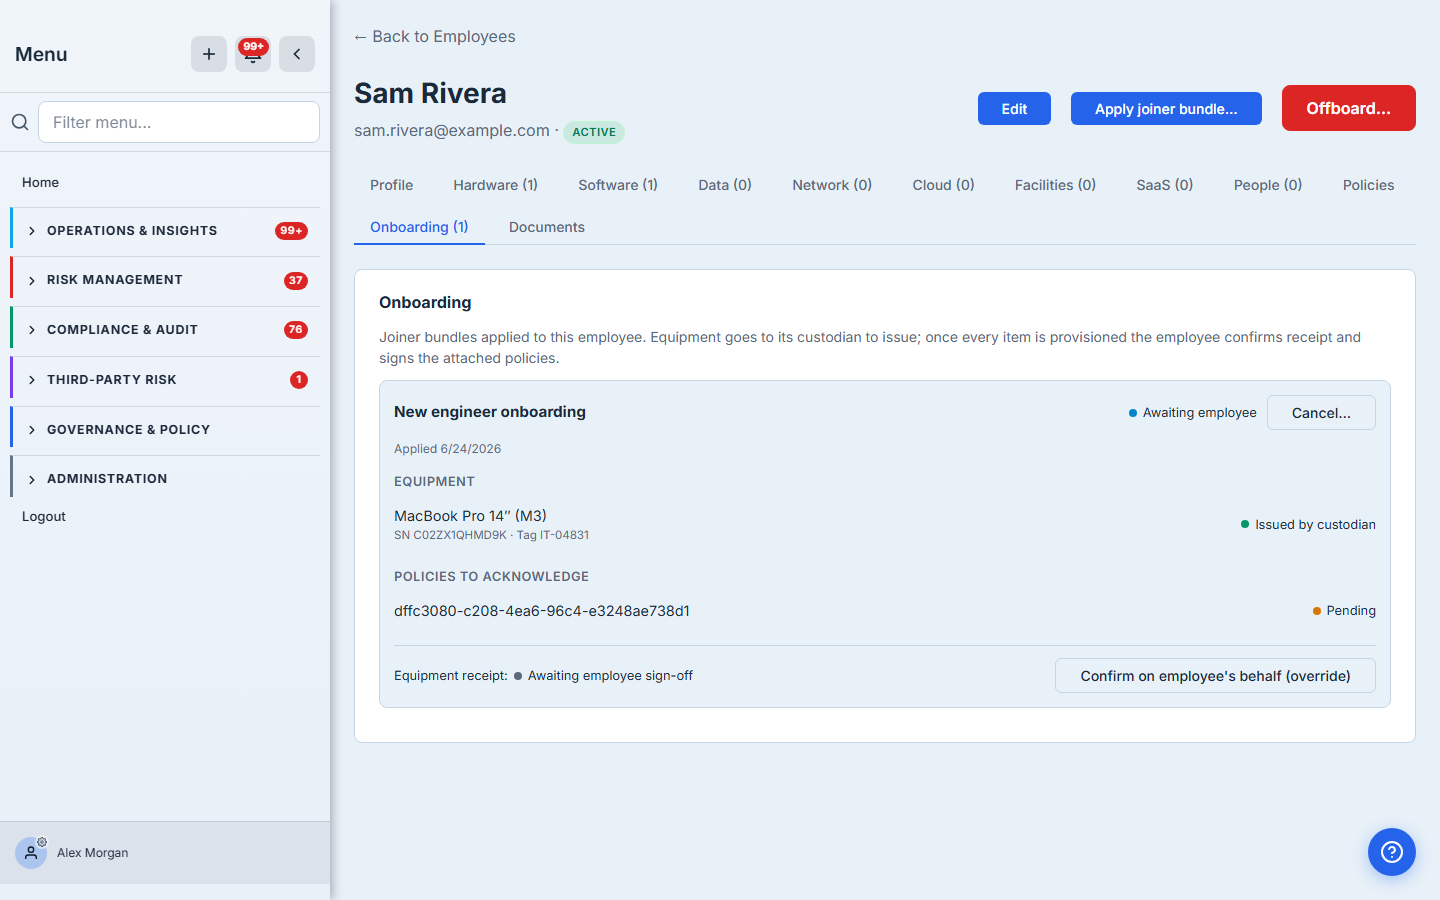Click New engineer onboarding title

[x=490, y=412]
